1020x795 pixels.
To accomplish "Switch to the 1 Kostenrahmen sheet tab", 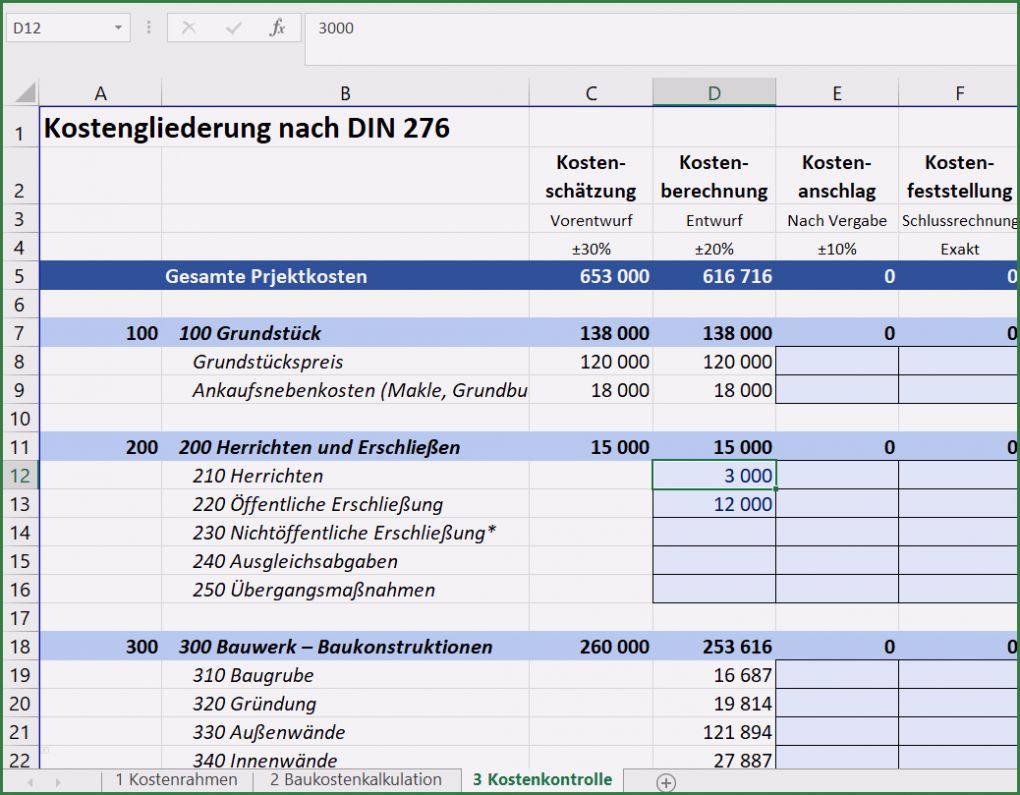I will [176, 780].
